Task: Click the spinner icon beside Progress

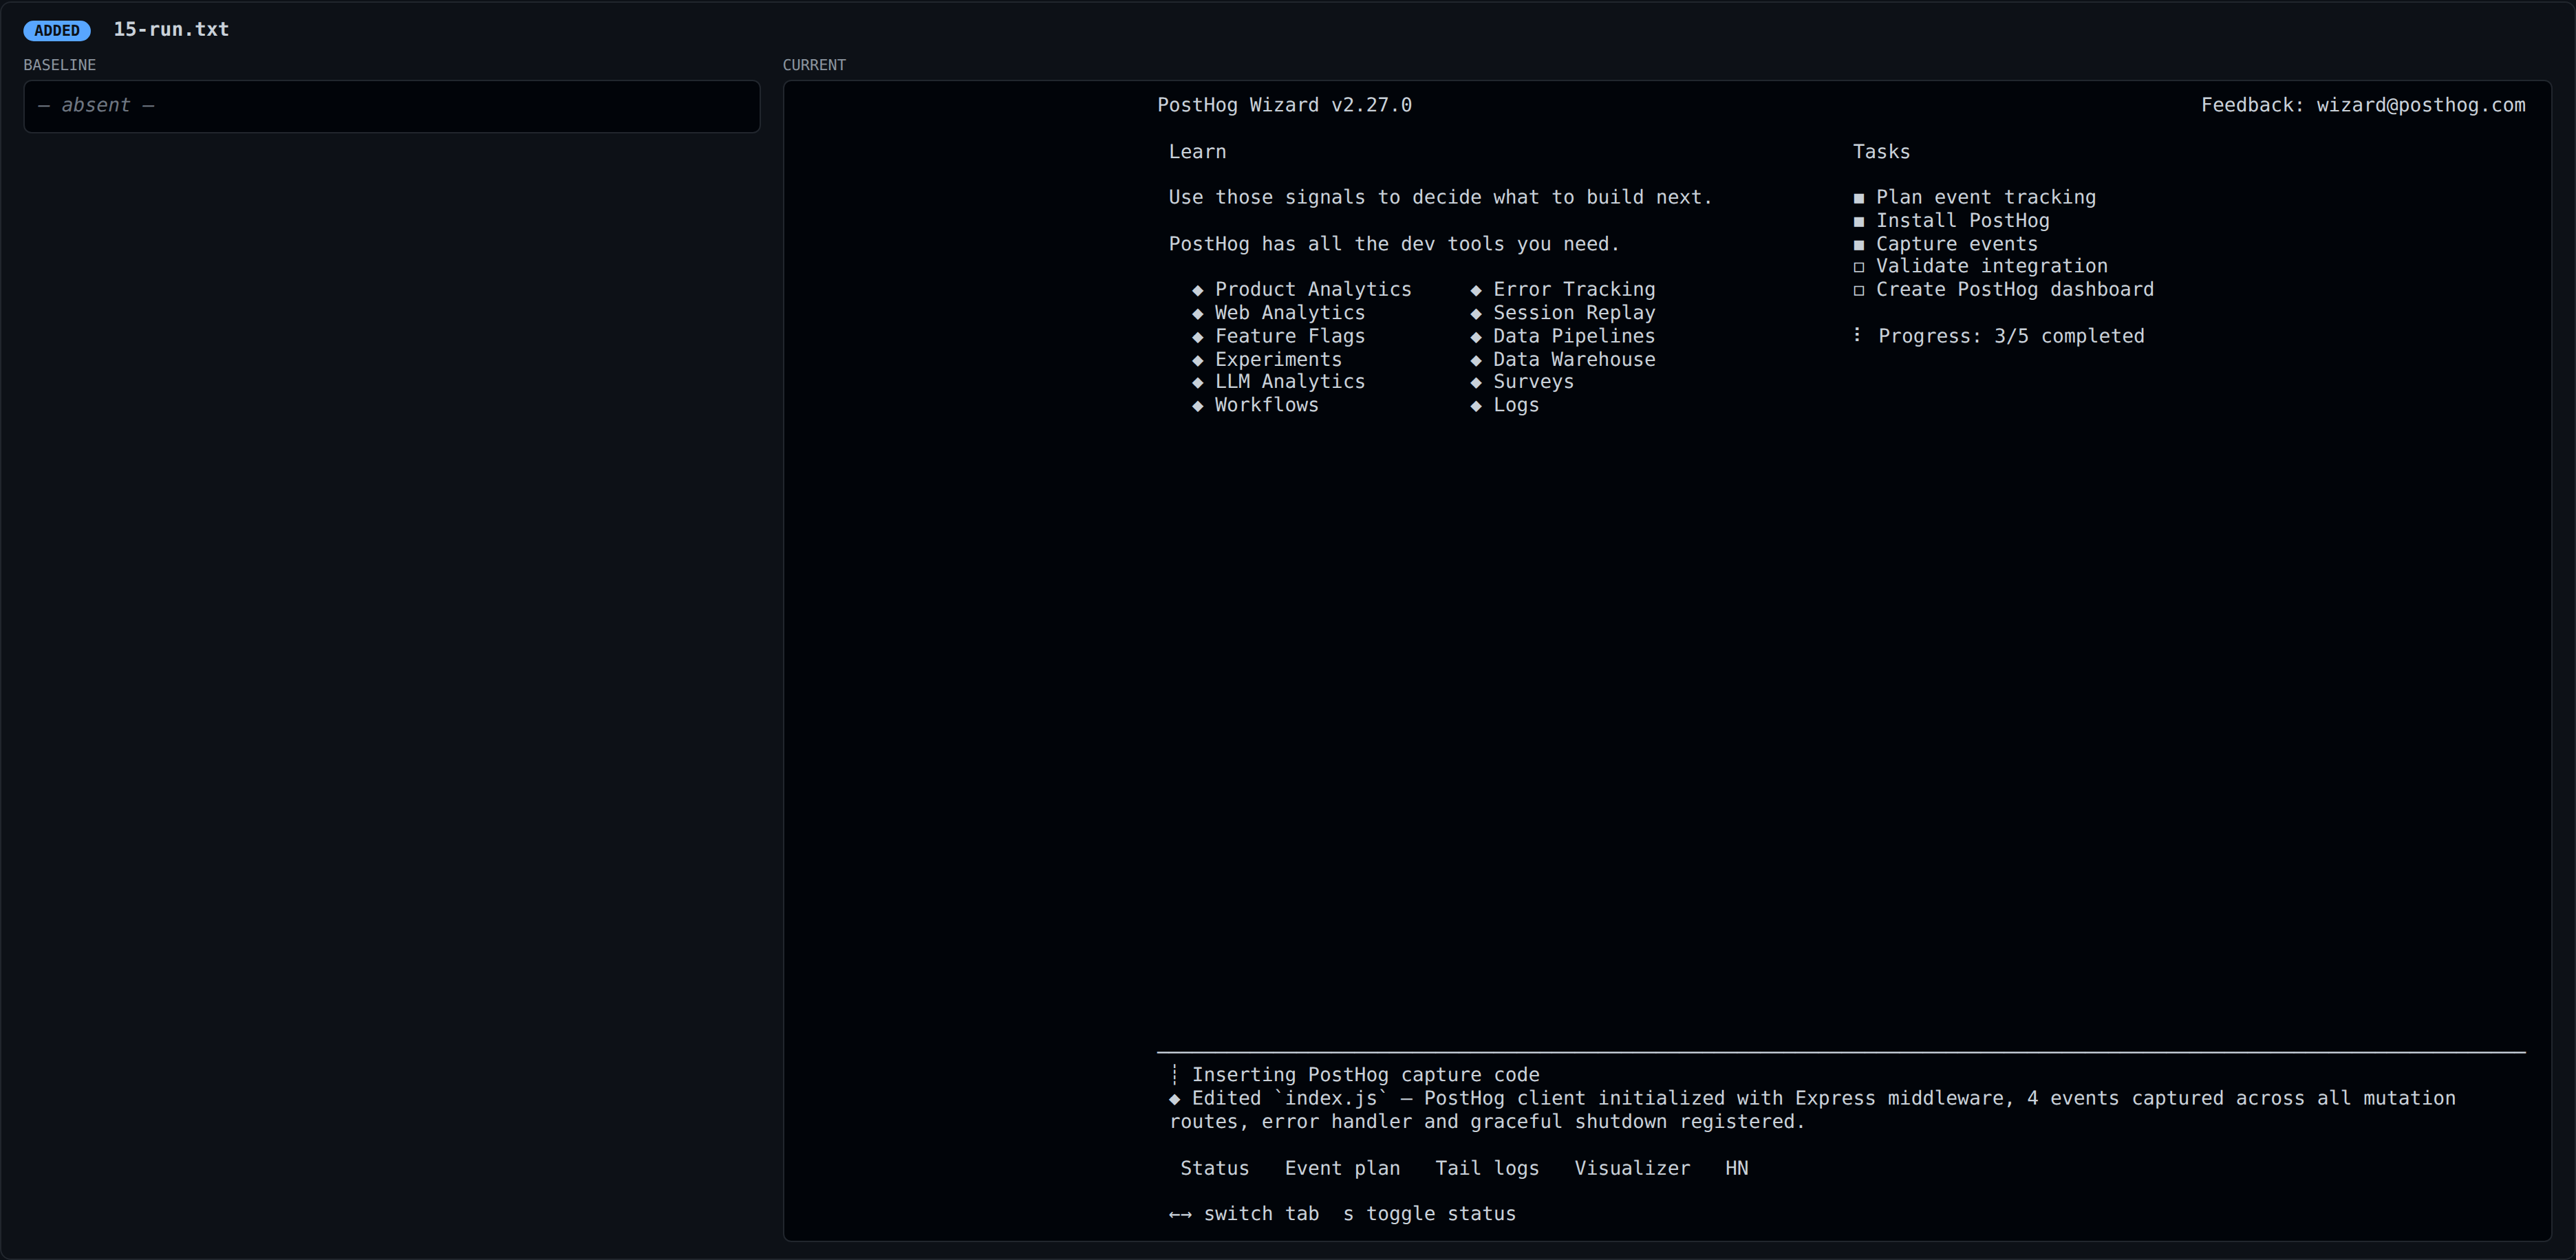Action: point(1857,335)
